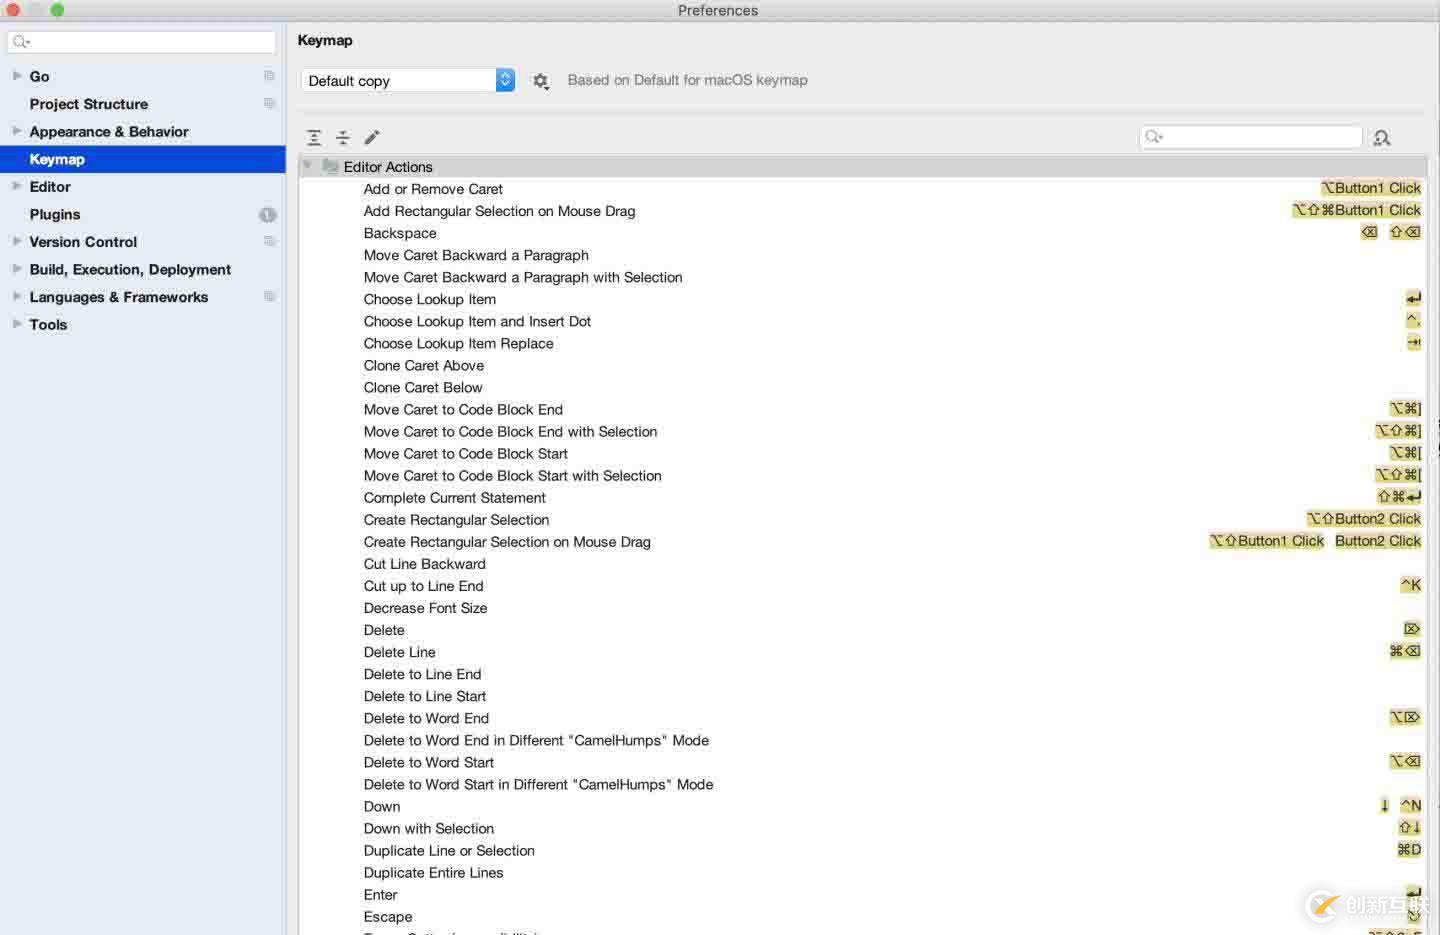
Task: Click project-level icon beside Languages & Frameworks
Action: [x=269, y=296]
